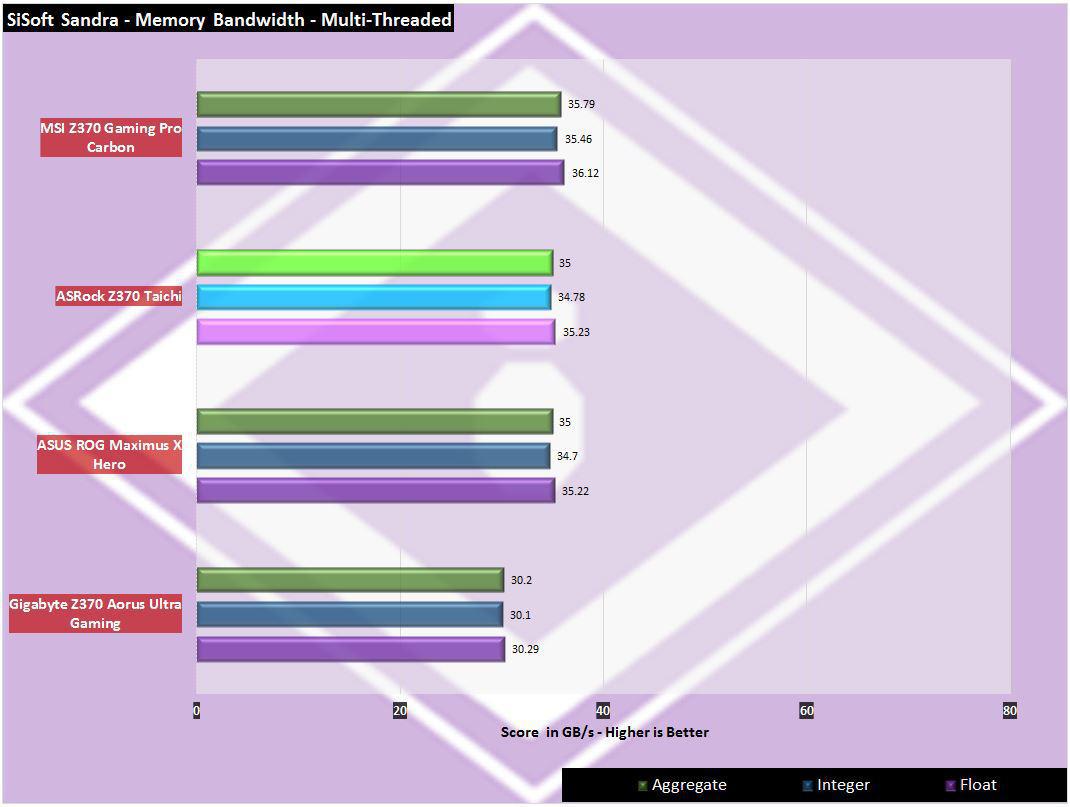Click the axis tick label 20

click(x=400, y=711)
